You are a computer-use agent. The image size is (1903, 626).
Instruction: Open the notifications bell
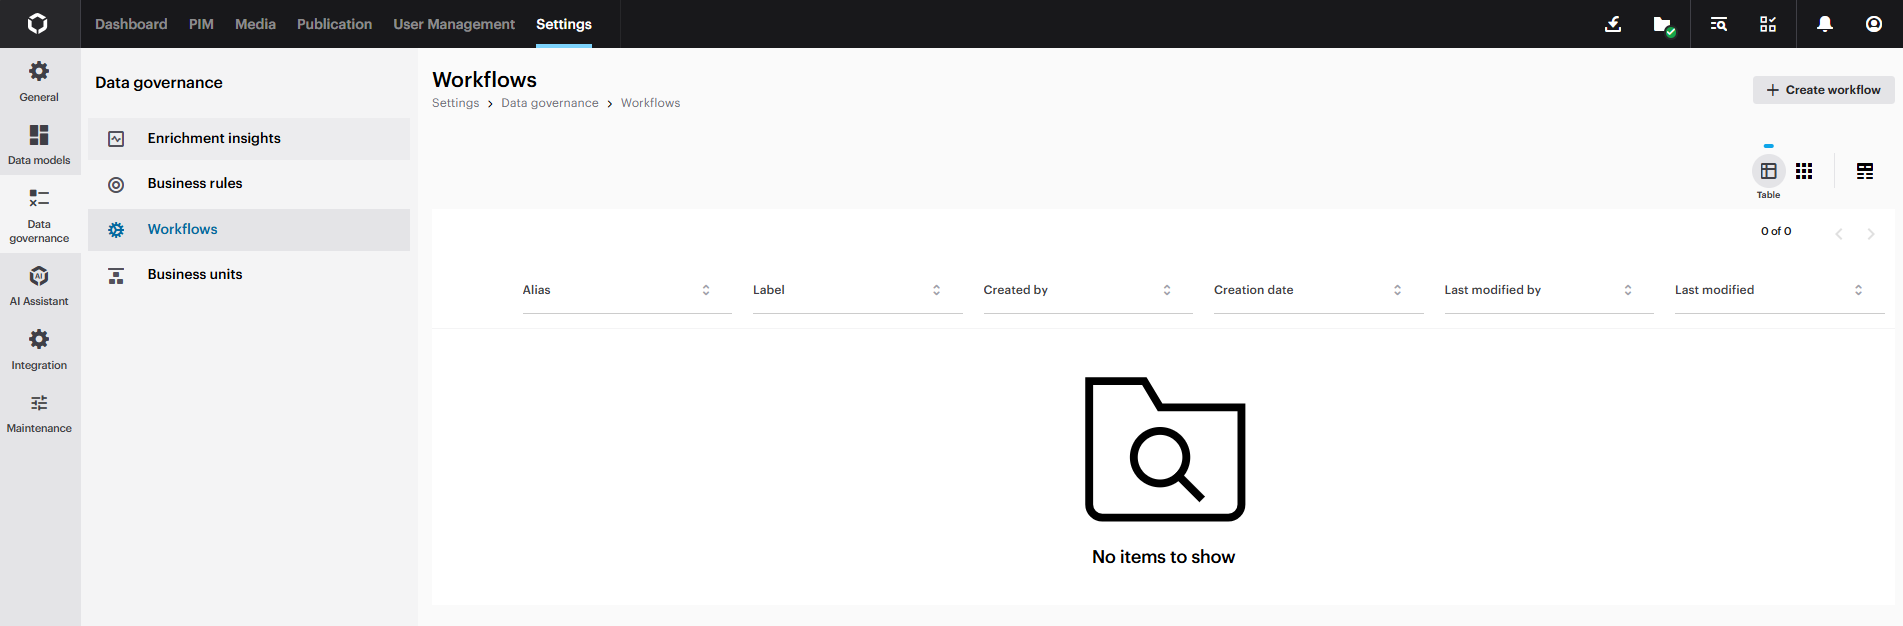click(x=1824, y=24)
